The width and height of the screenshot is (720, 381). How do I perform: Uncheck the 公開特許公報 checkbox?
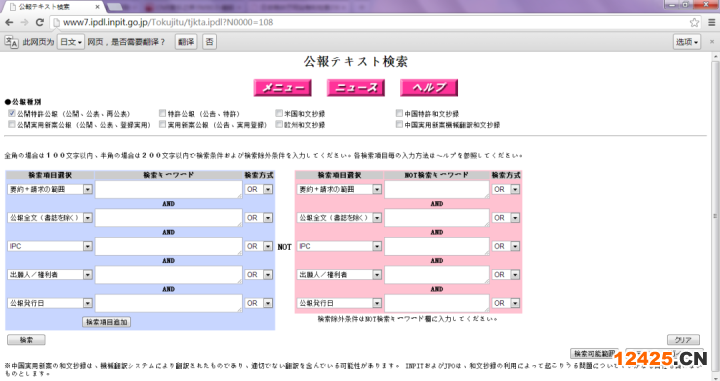point(12,113)
